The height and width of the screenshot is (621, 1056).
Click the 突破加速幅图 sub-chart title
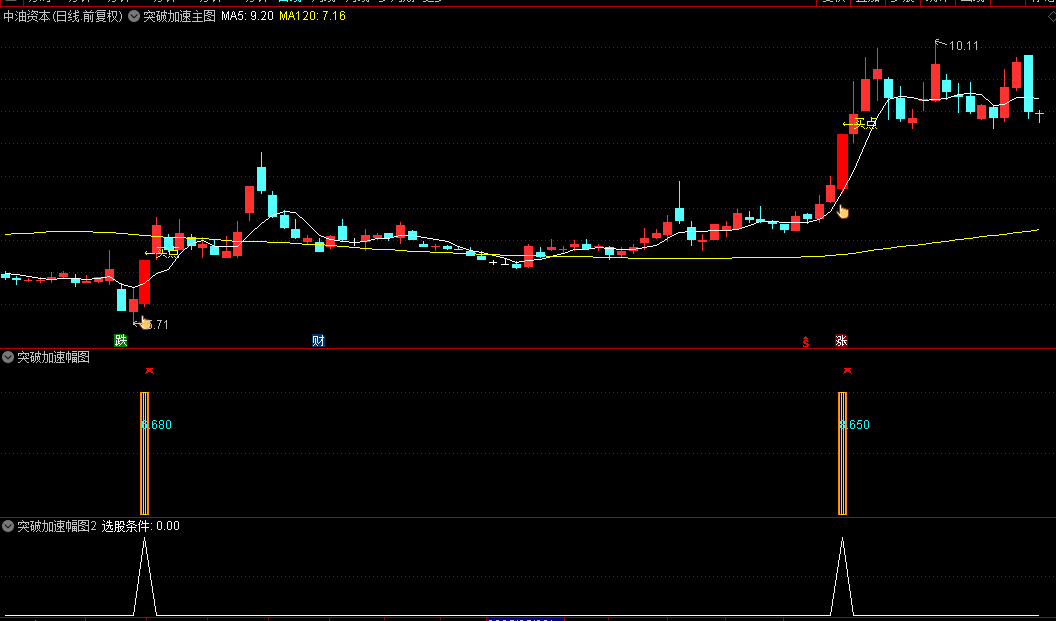click(53, 357)
